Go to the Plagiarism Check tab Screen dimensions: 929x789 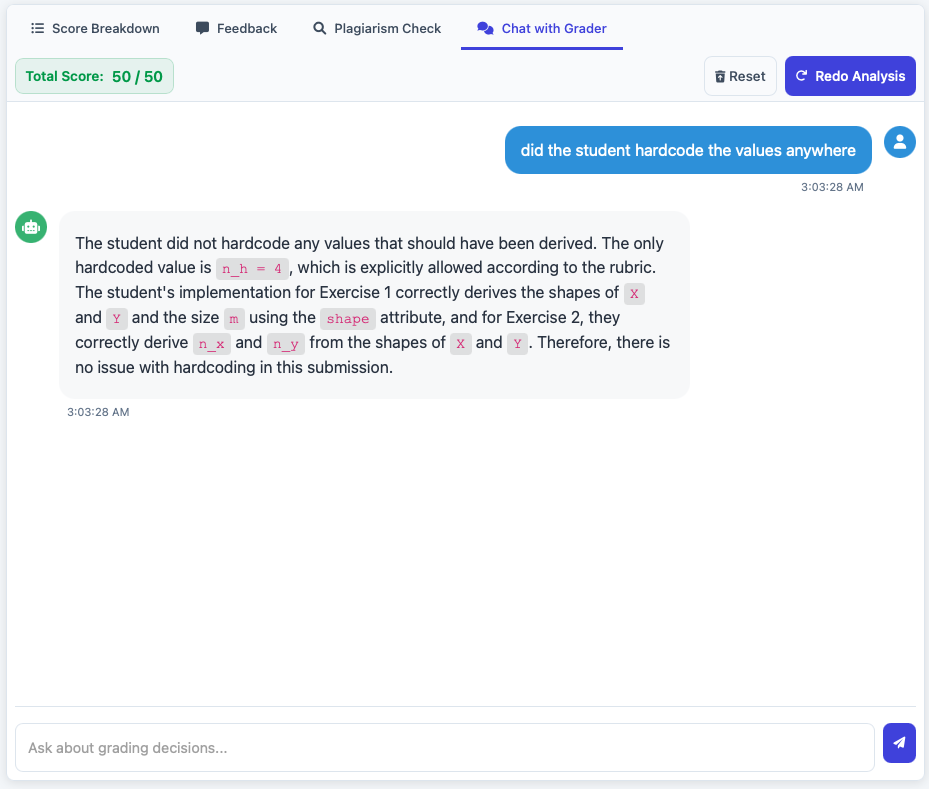coord(377,28)
